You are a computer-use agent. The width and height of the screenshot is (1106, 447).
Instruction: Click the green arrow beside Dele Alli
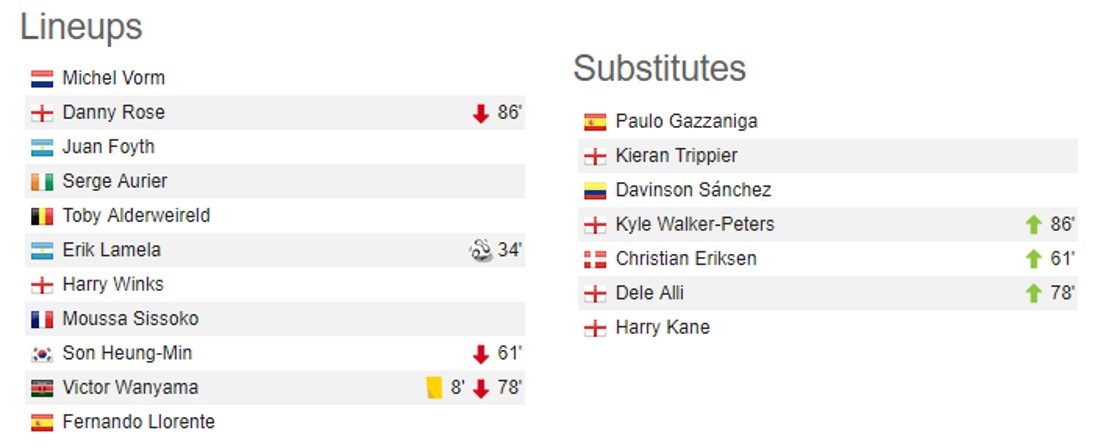[1033, 293]
